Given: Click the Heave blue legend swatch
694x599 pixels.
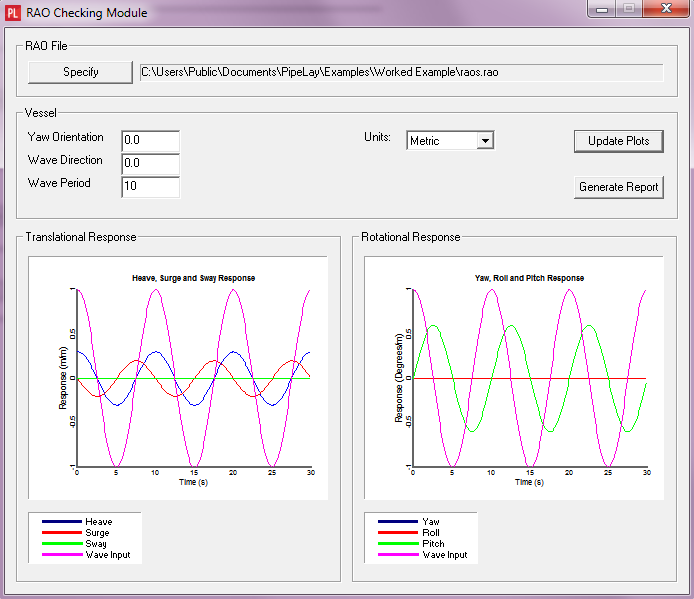Looking at the screenshot, I should 60,522.
